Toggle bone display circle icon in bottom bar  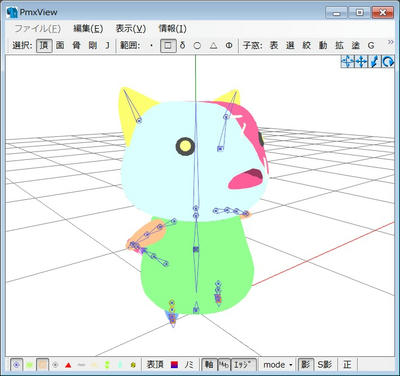coord(16,365)
